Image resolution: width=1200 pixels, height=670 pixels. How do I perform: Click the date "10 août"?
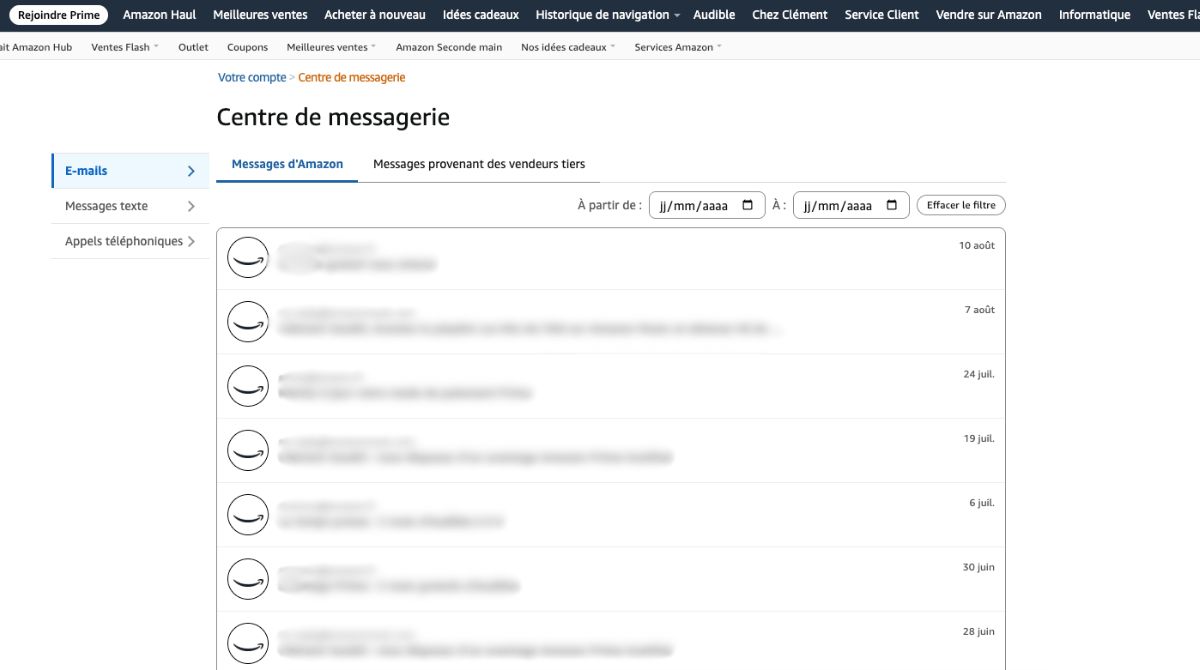click(977, 245)
